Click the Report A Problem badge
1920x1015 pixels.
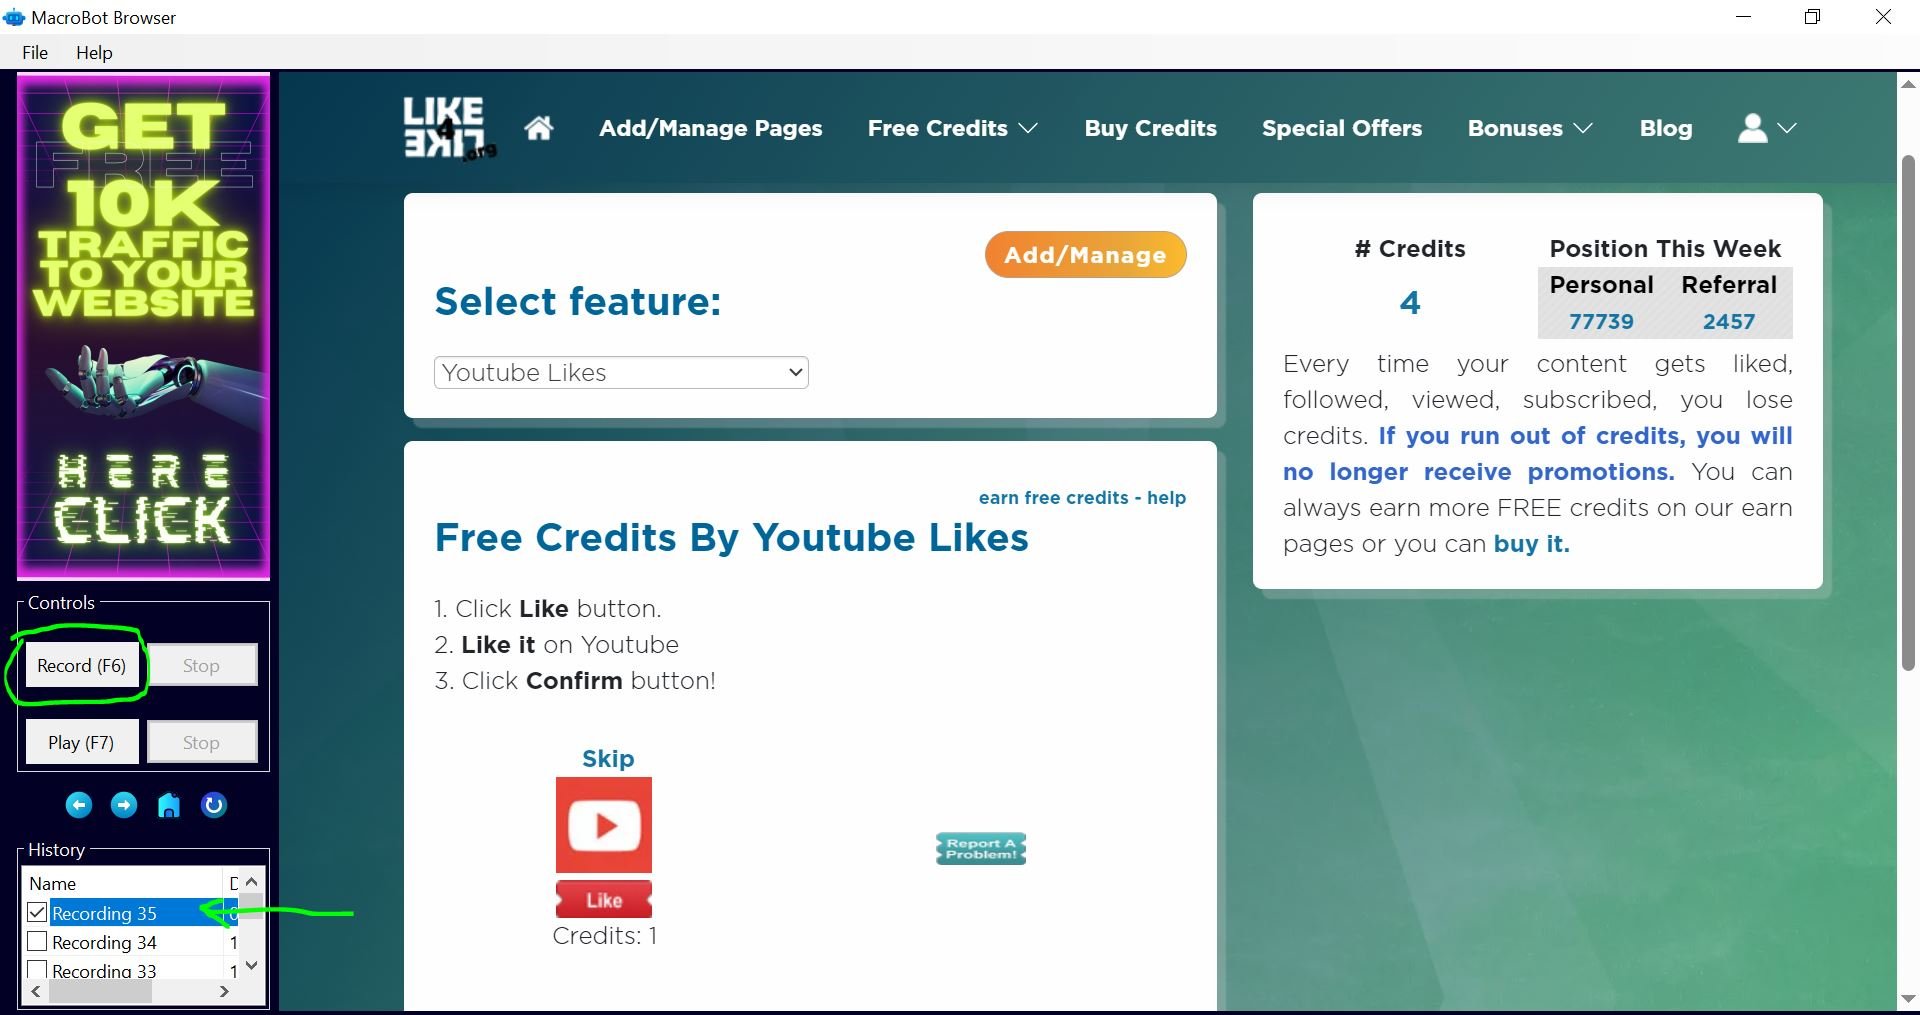point(981,849)
